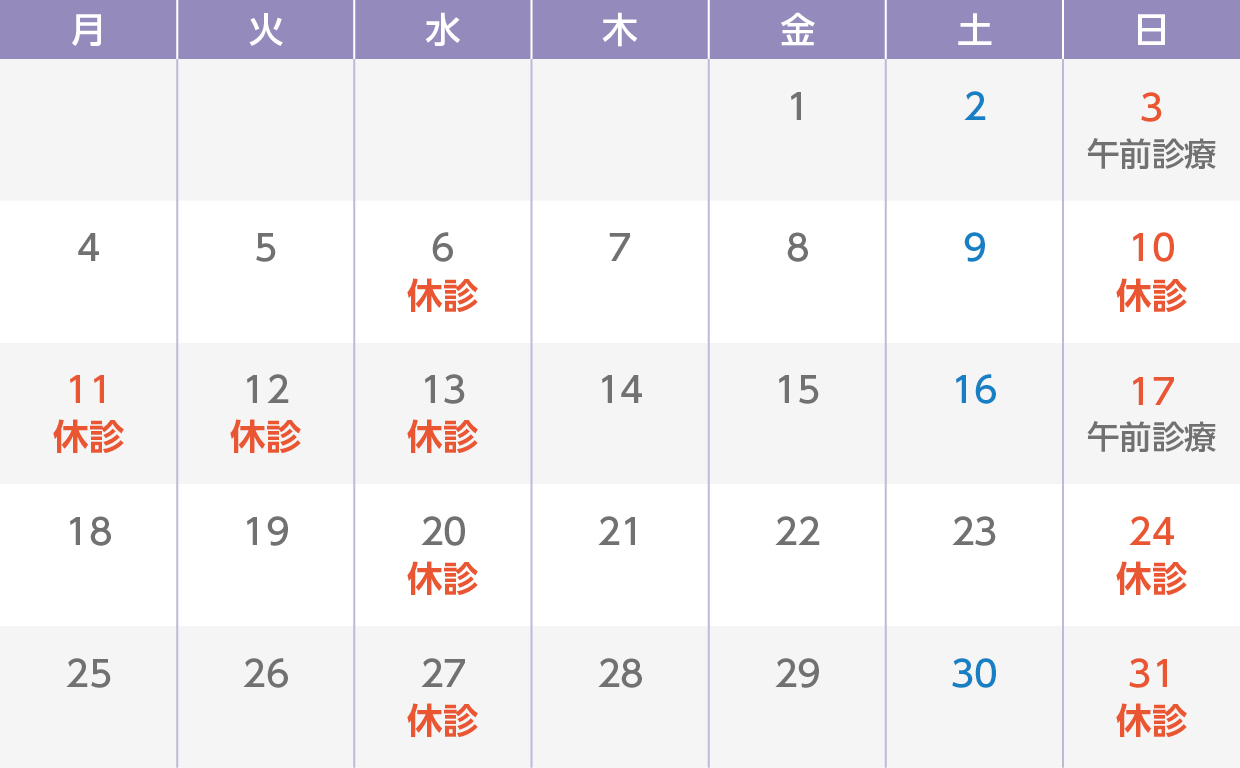This screenshot has height=768, width=1240.
Task: Click the 水 (Wednesday) column header
Action: [x=442, y=30]
